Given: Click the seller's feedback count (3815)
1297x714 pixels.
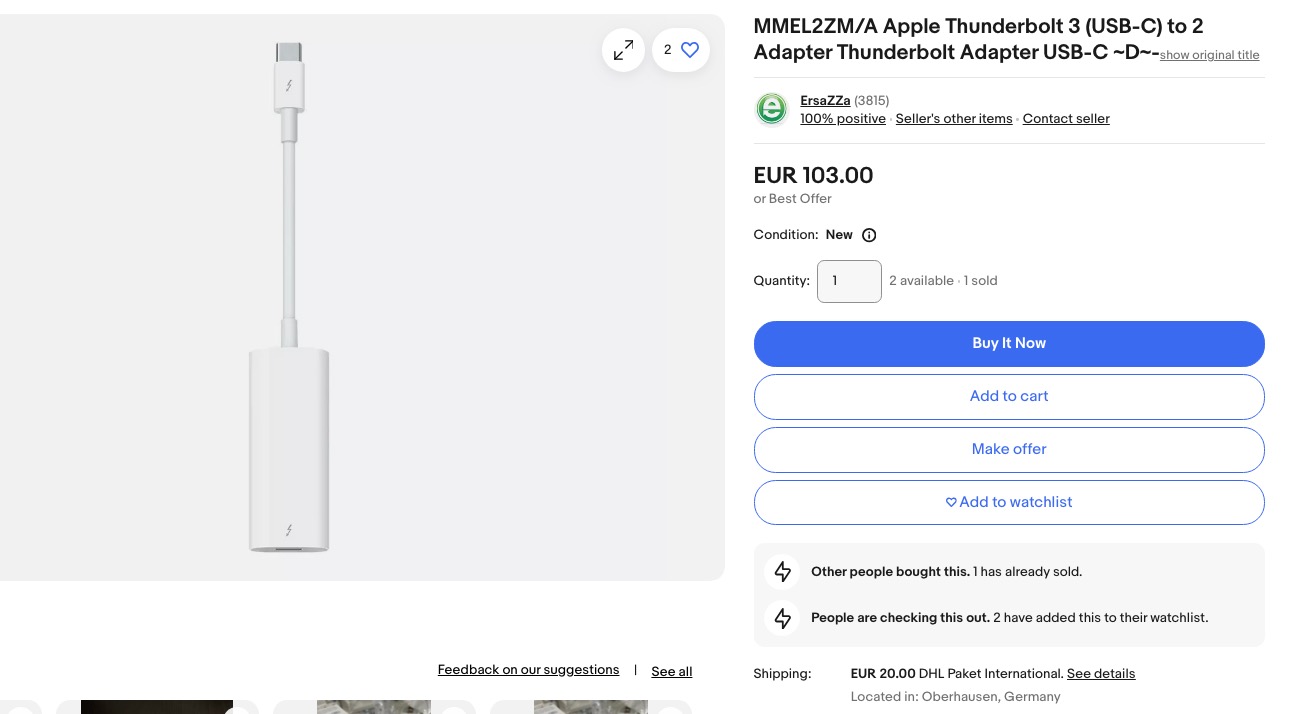Looking at the screenshot, I should [x=871, y=101].
